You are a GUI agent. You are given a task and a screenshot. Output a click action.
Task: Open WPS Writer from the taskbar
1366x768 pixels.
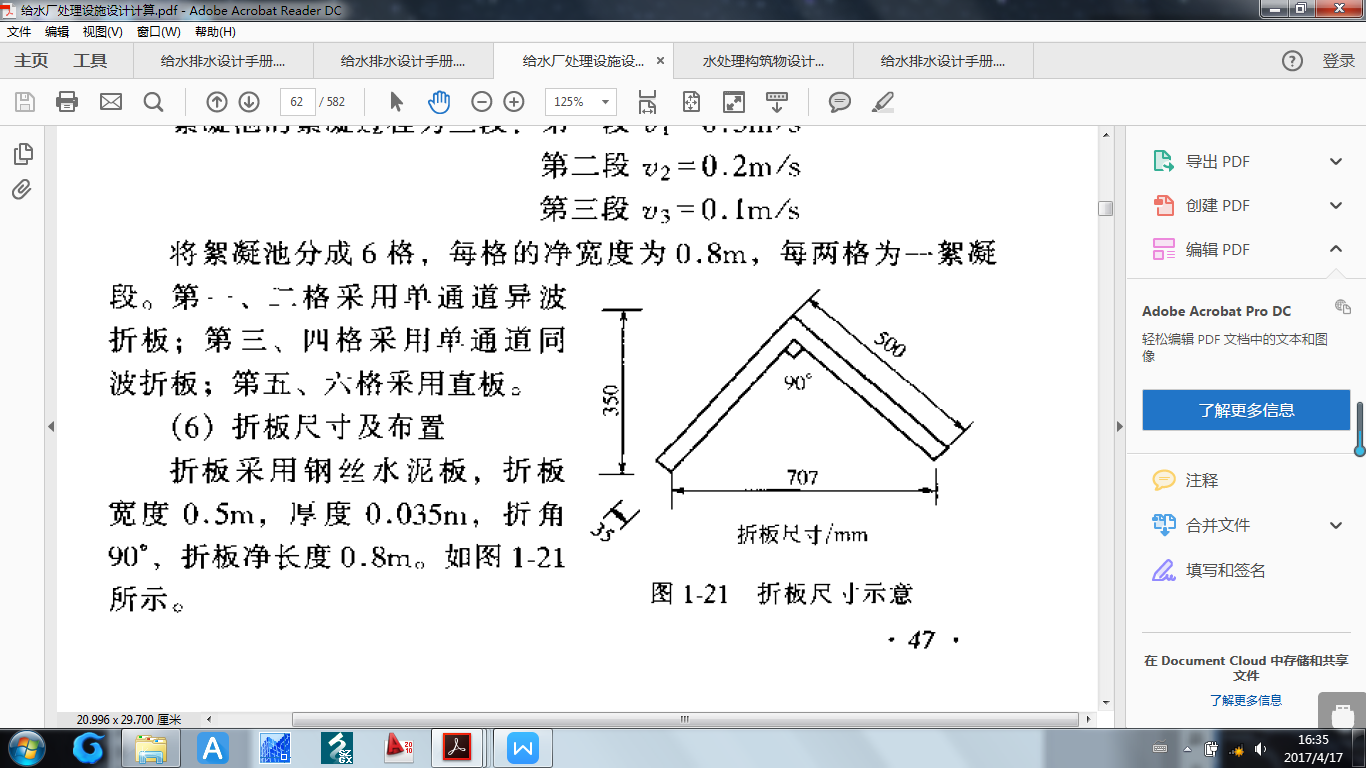coord(523,748)
